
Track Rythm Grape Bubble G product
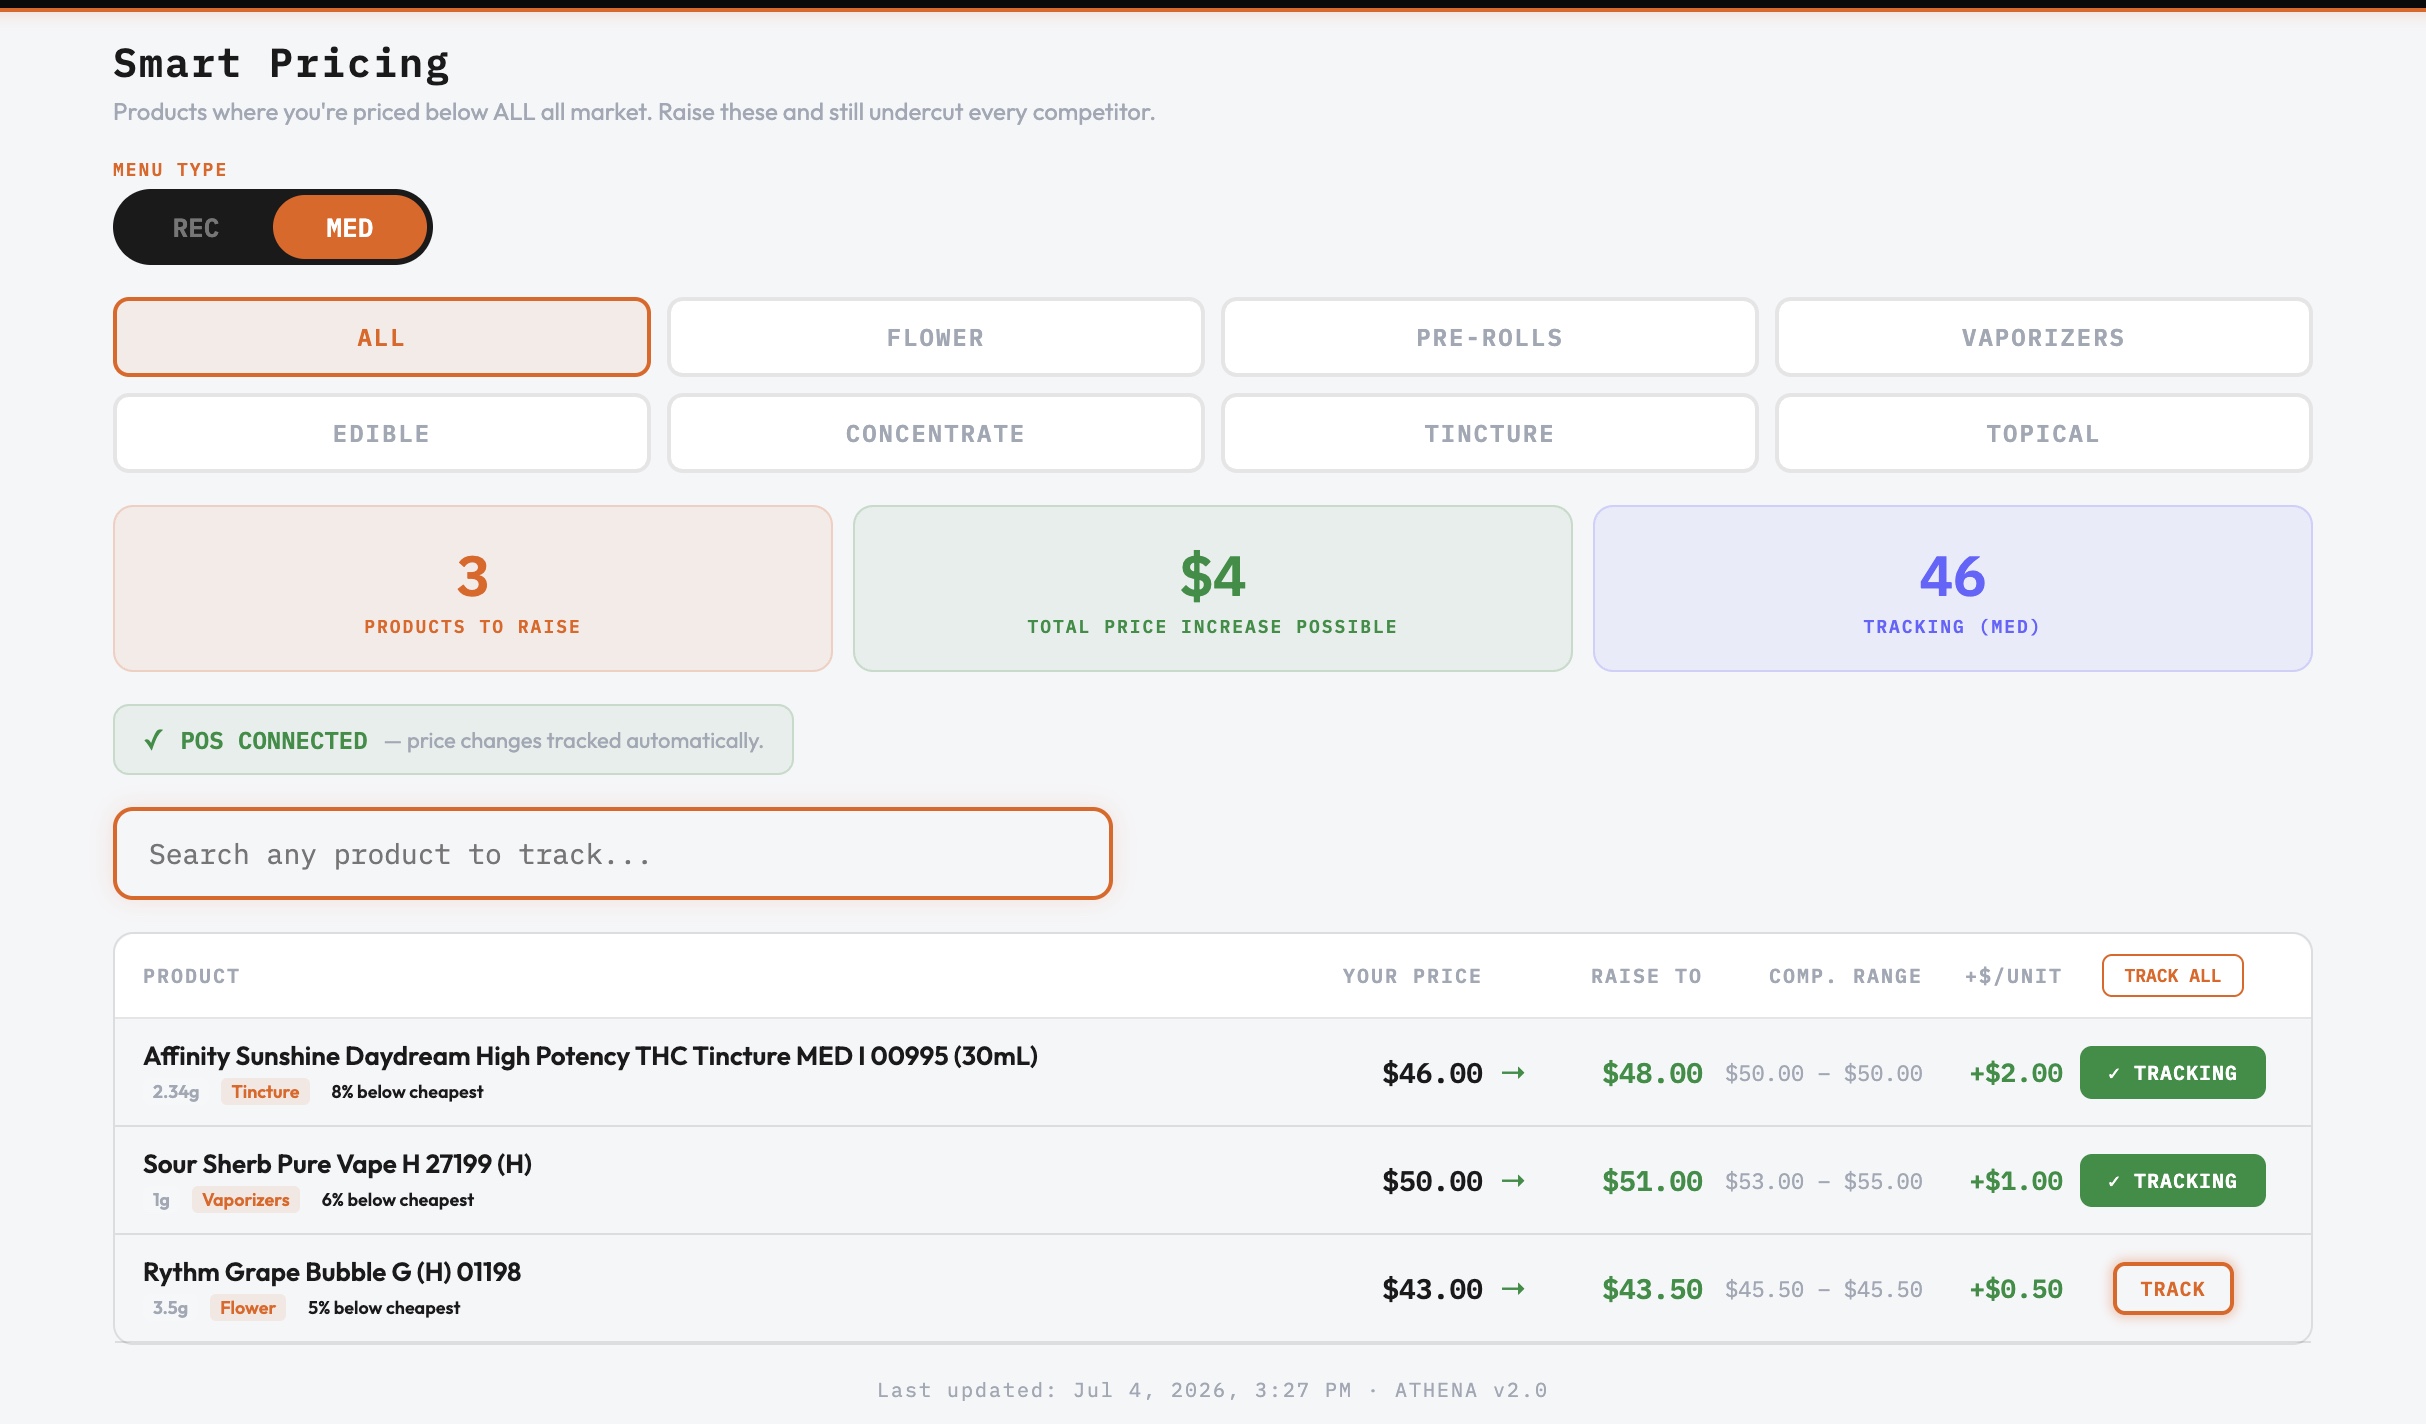point(2173,1289)
